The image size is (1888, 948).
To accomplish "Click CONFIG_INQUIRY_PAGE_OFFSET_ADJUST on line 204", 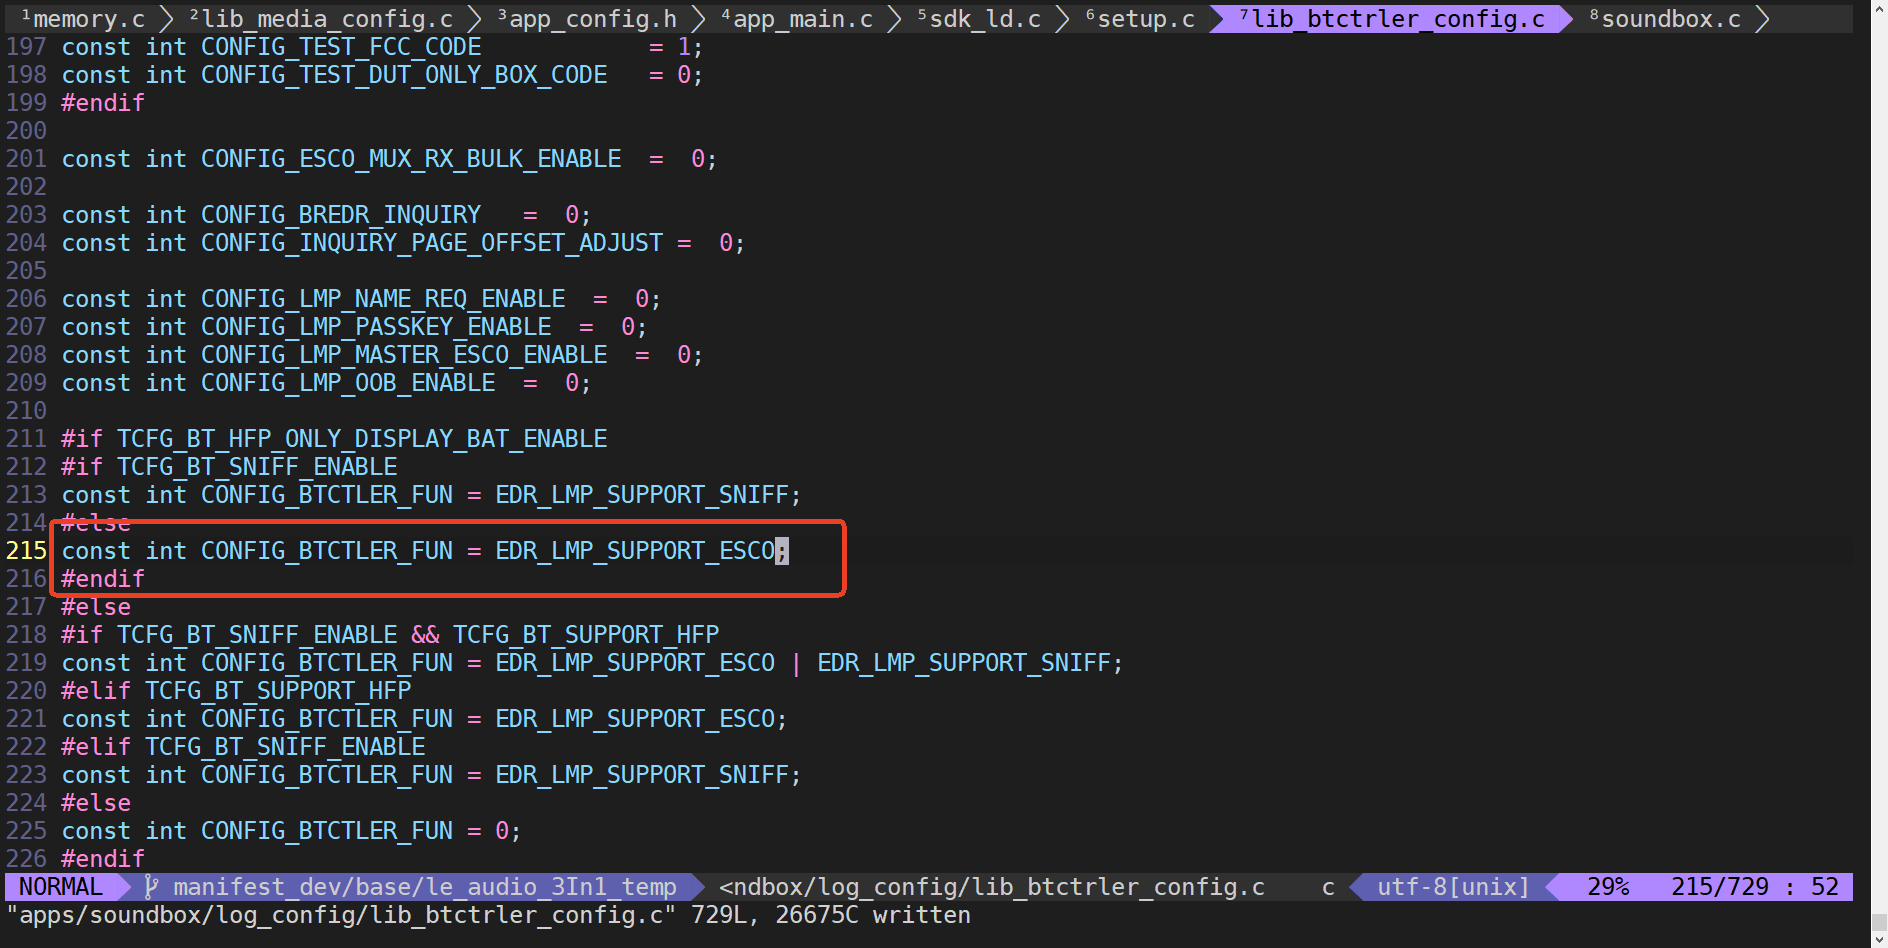I will click(x=432, y=243).
